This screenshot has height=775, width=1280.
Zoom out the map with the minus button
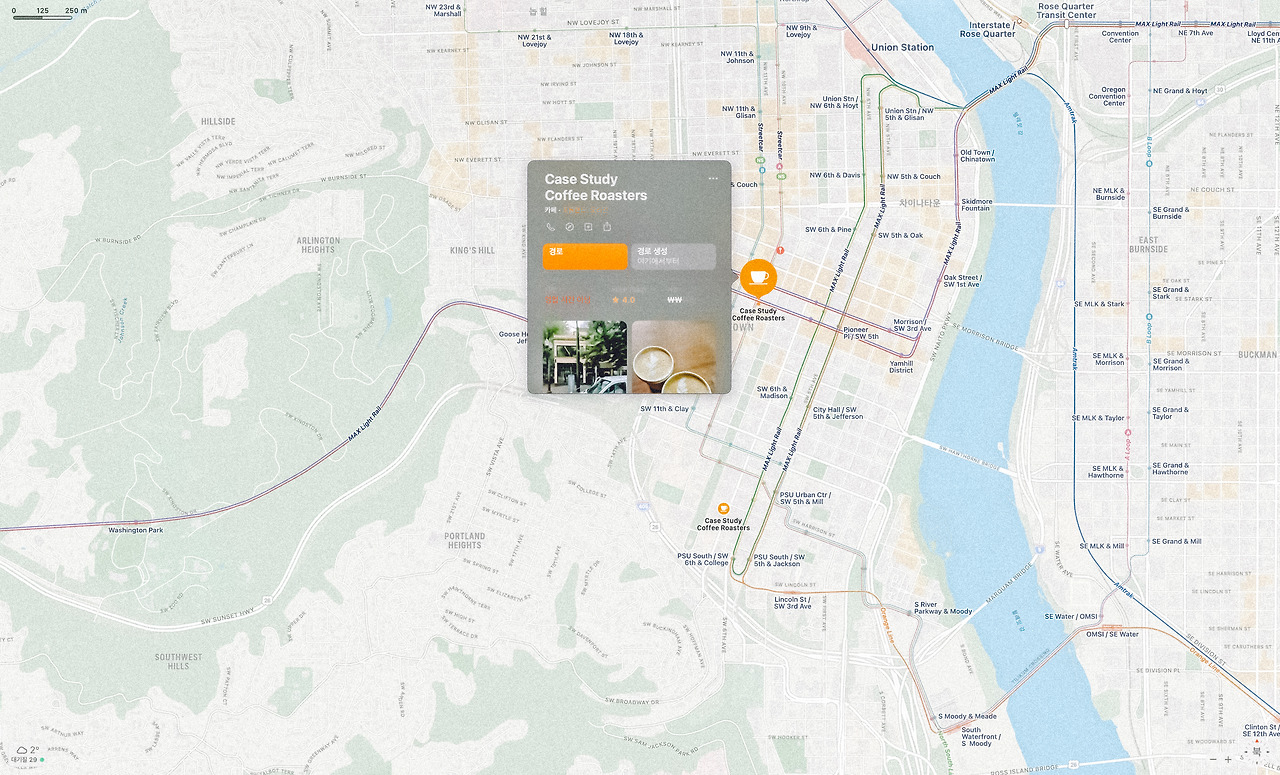pyautogui.click(x=1213, y=760)
